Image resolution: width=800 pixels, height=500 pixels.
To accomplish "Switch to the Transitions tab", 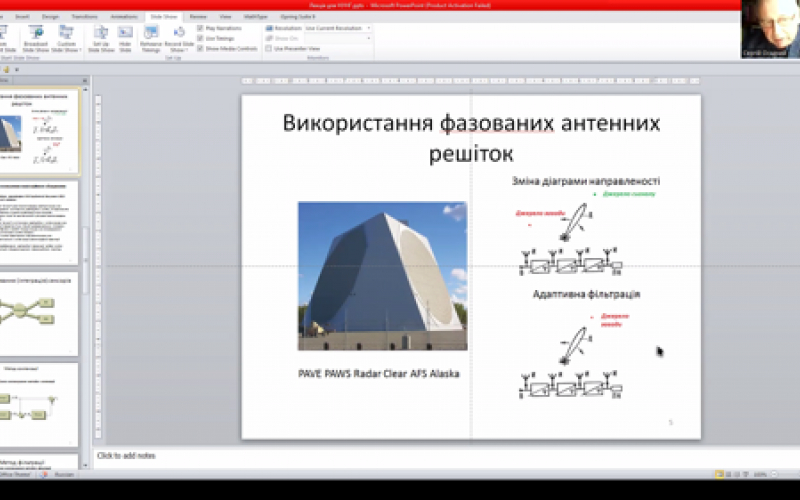I will pyautogui.click(x=84, y=17).
